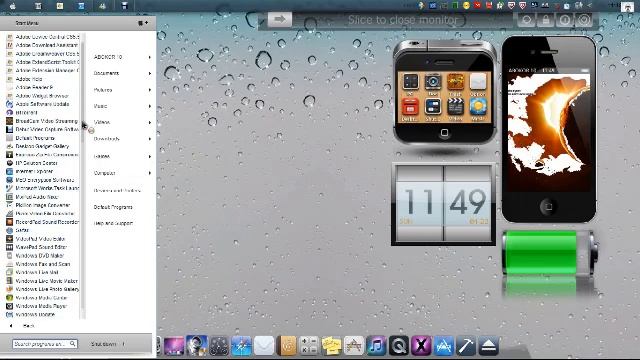640x360 pixels.
Task: Expand the Music submenu arrow
Action: tap(150, 106)
